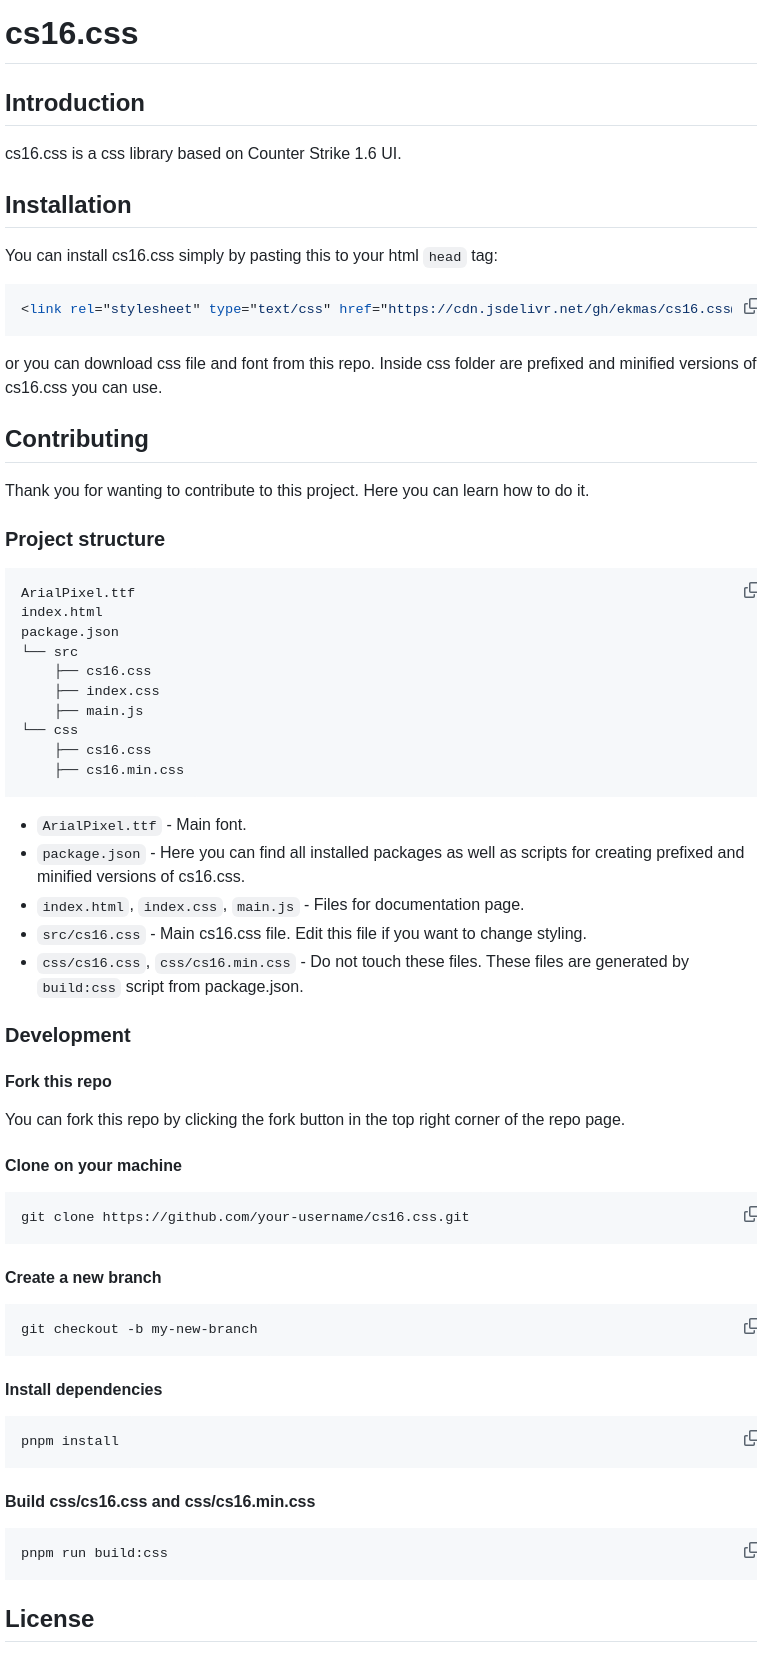
Task: Copy the pnpm run build:css command
Action: tap(750, 1550)
